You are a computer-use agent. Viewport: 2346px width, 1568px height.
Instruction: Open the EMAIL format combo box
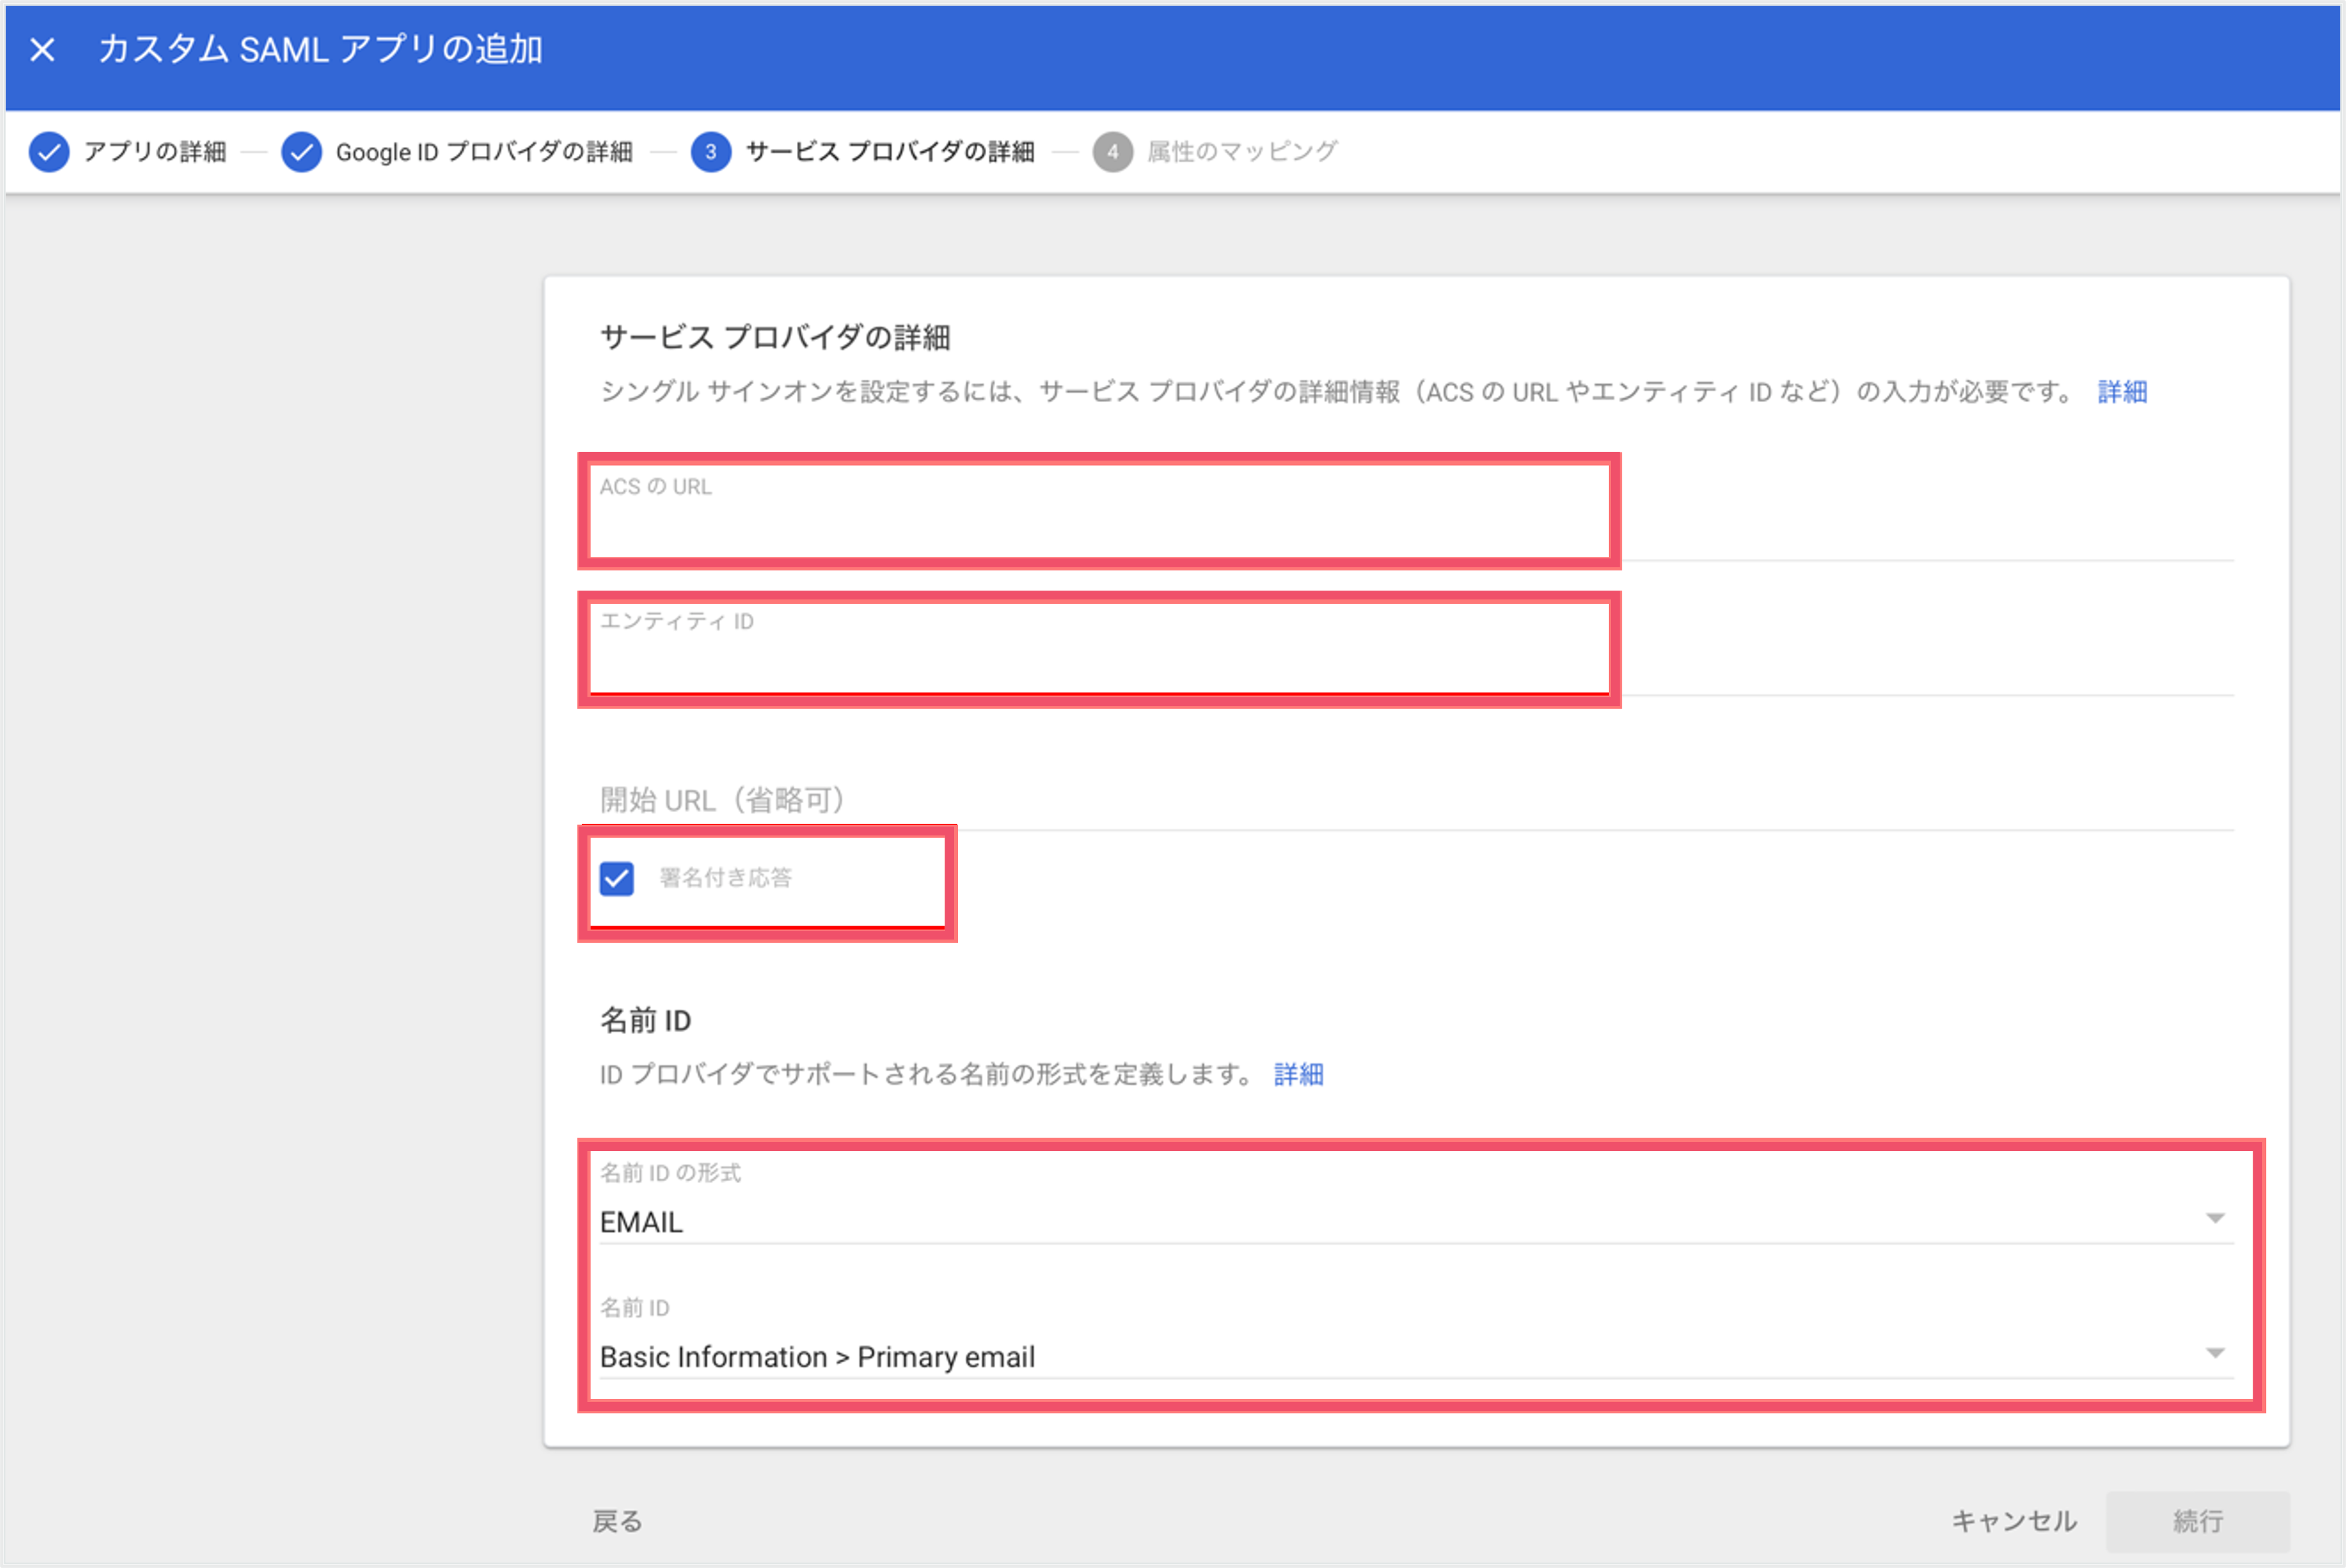1416,1221
